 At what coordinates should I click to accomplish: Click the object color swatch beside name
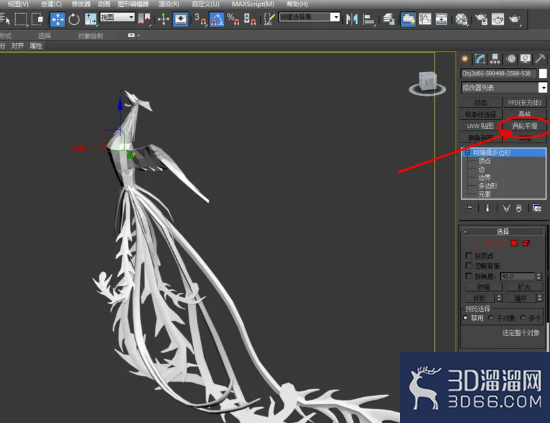543,73
